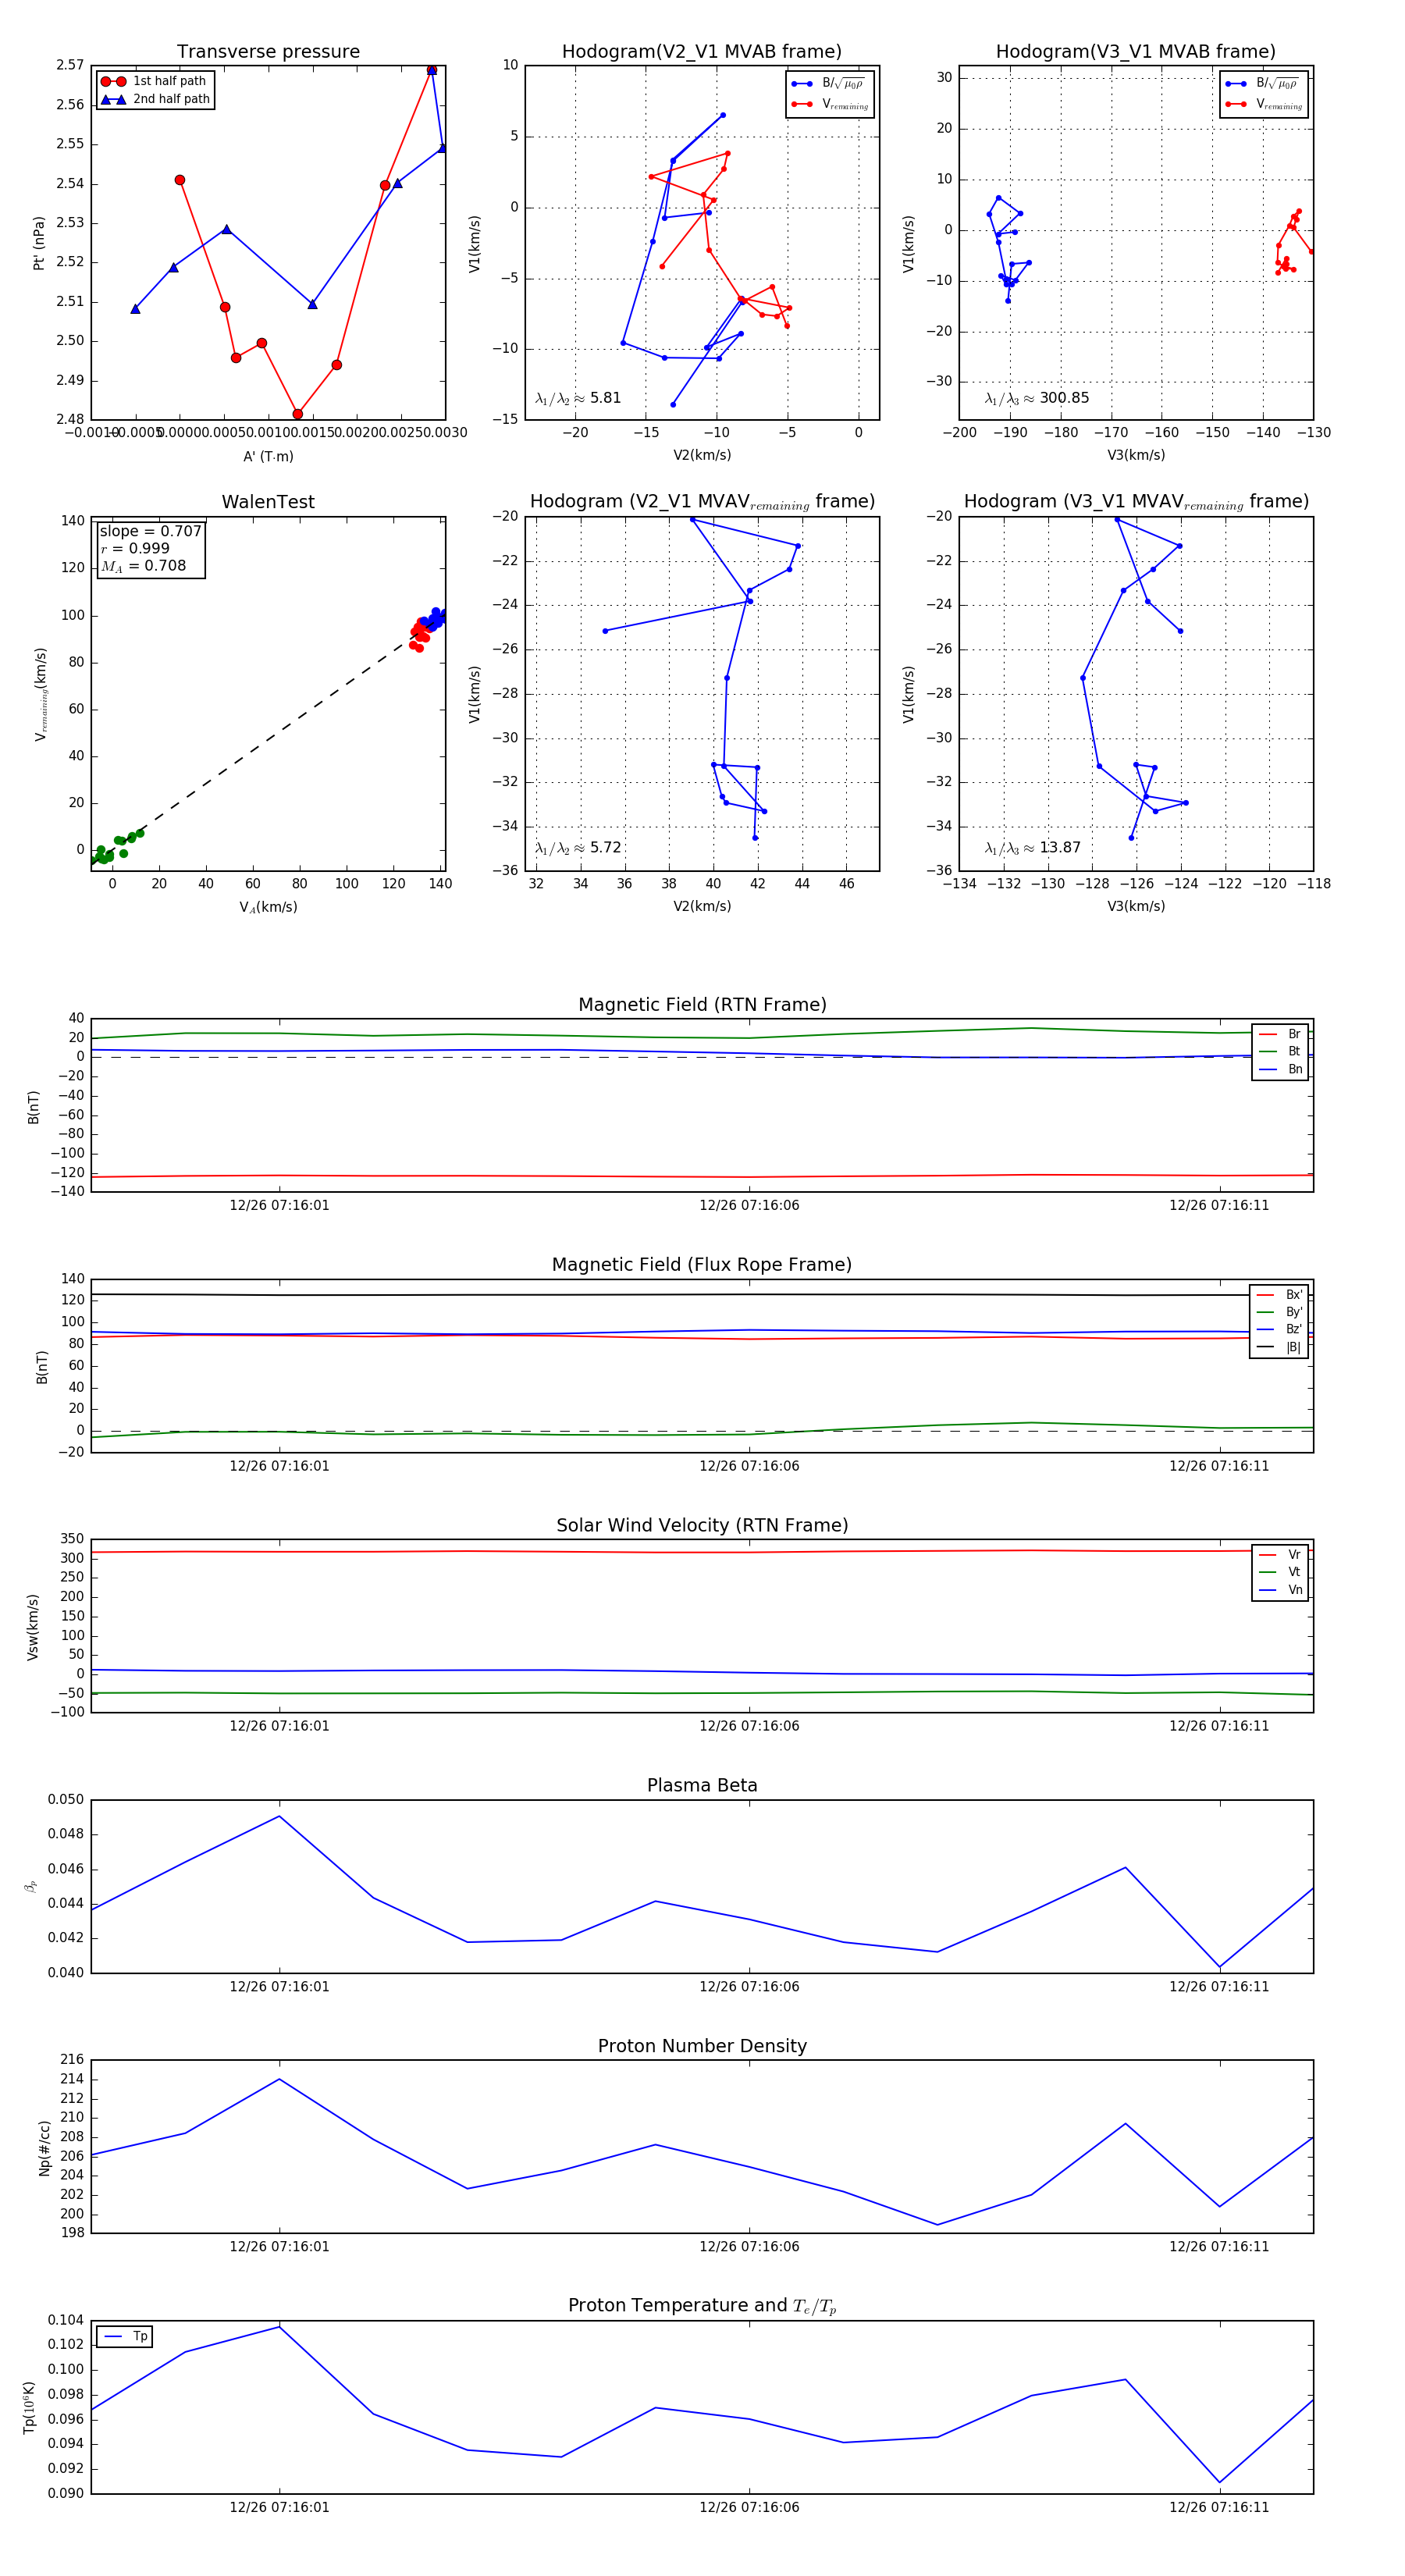This screenshot has width=1405, height=2576.
Task: Click the λ1/λ2 ≈ 5.81 annotation
Action: [578, 398]
